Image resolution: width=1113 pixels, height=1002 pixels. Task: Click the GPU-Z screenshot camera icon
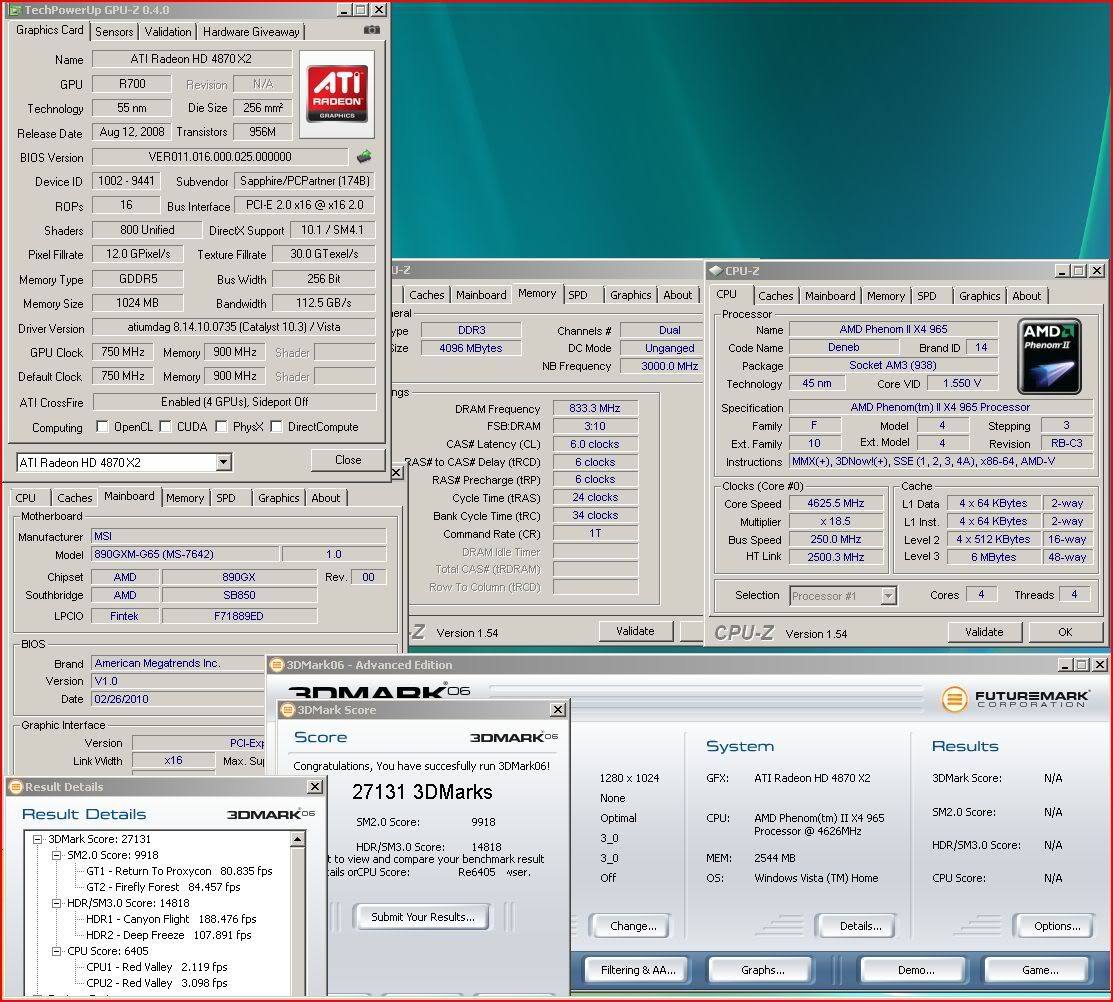point(372,31)
